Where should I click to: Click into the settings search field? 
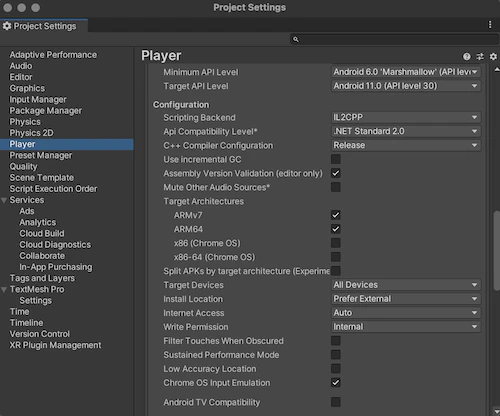point(394,39)
